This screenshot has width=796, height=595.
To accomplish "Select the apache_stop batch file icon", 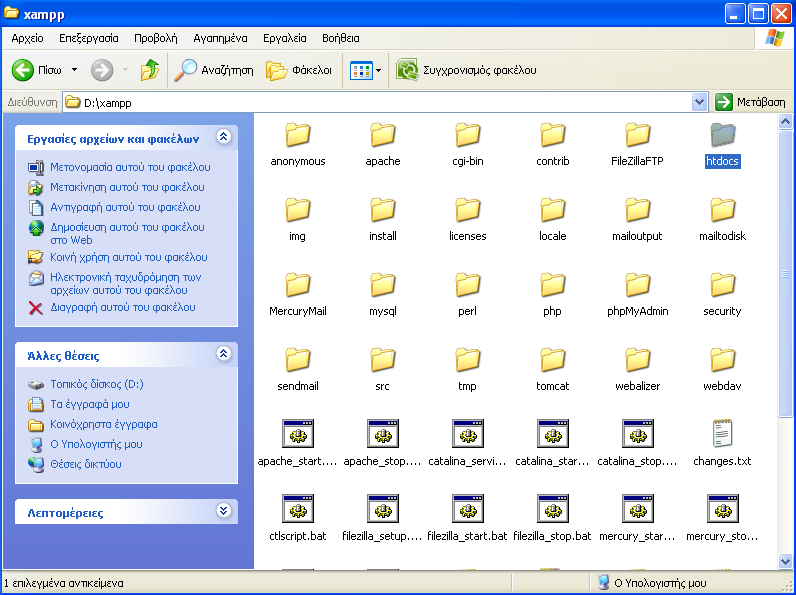I will coord(383,434).
